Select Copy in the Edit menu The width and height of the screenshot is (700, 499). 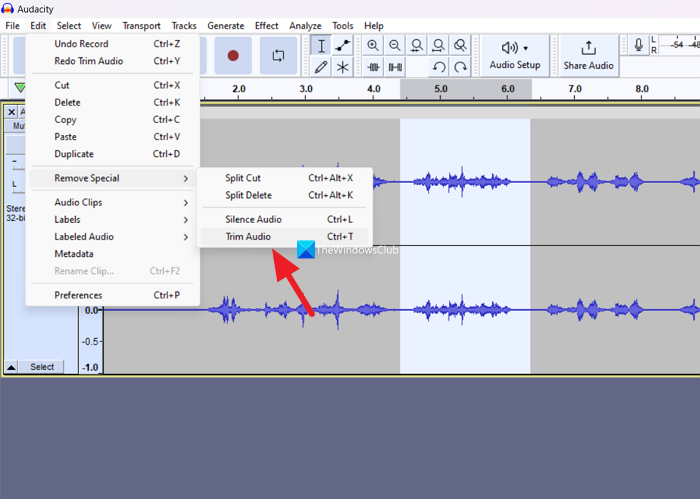(112, 120)
